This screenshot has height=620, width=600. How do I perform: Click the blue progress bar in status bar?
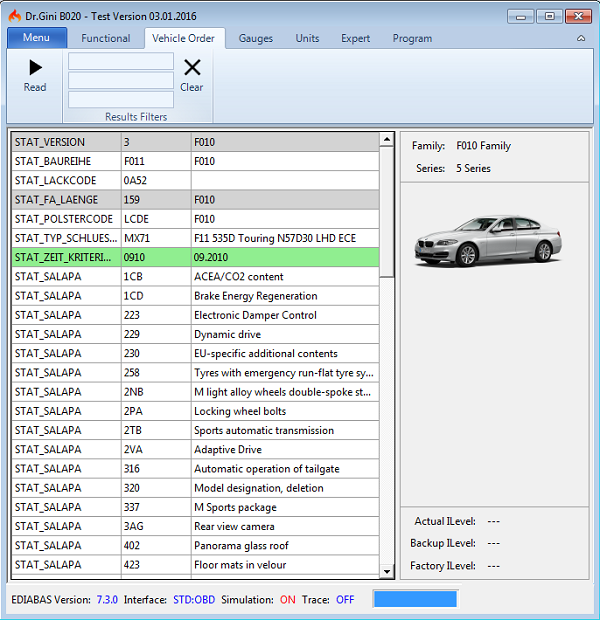click(414, 599)
